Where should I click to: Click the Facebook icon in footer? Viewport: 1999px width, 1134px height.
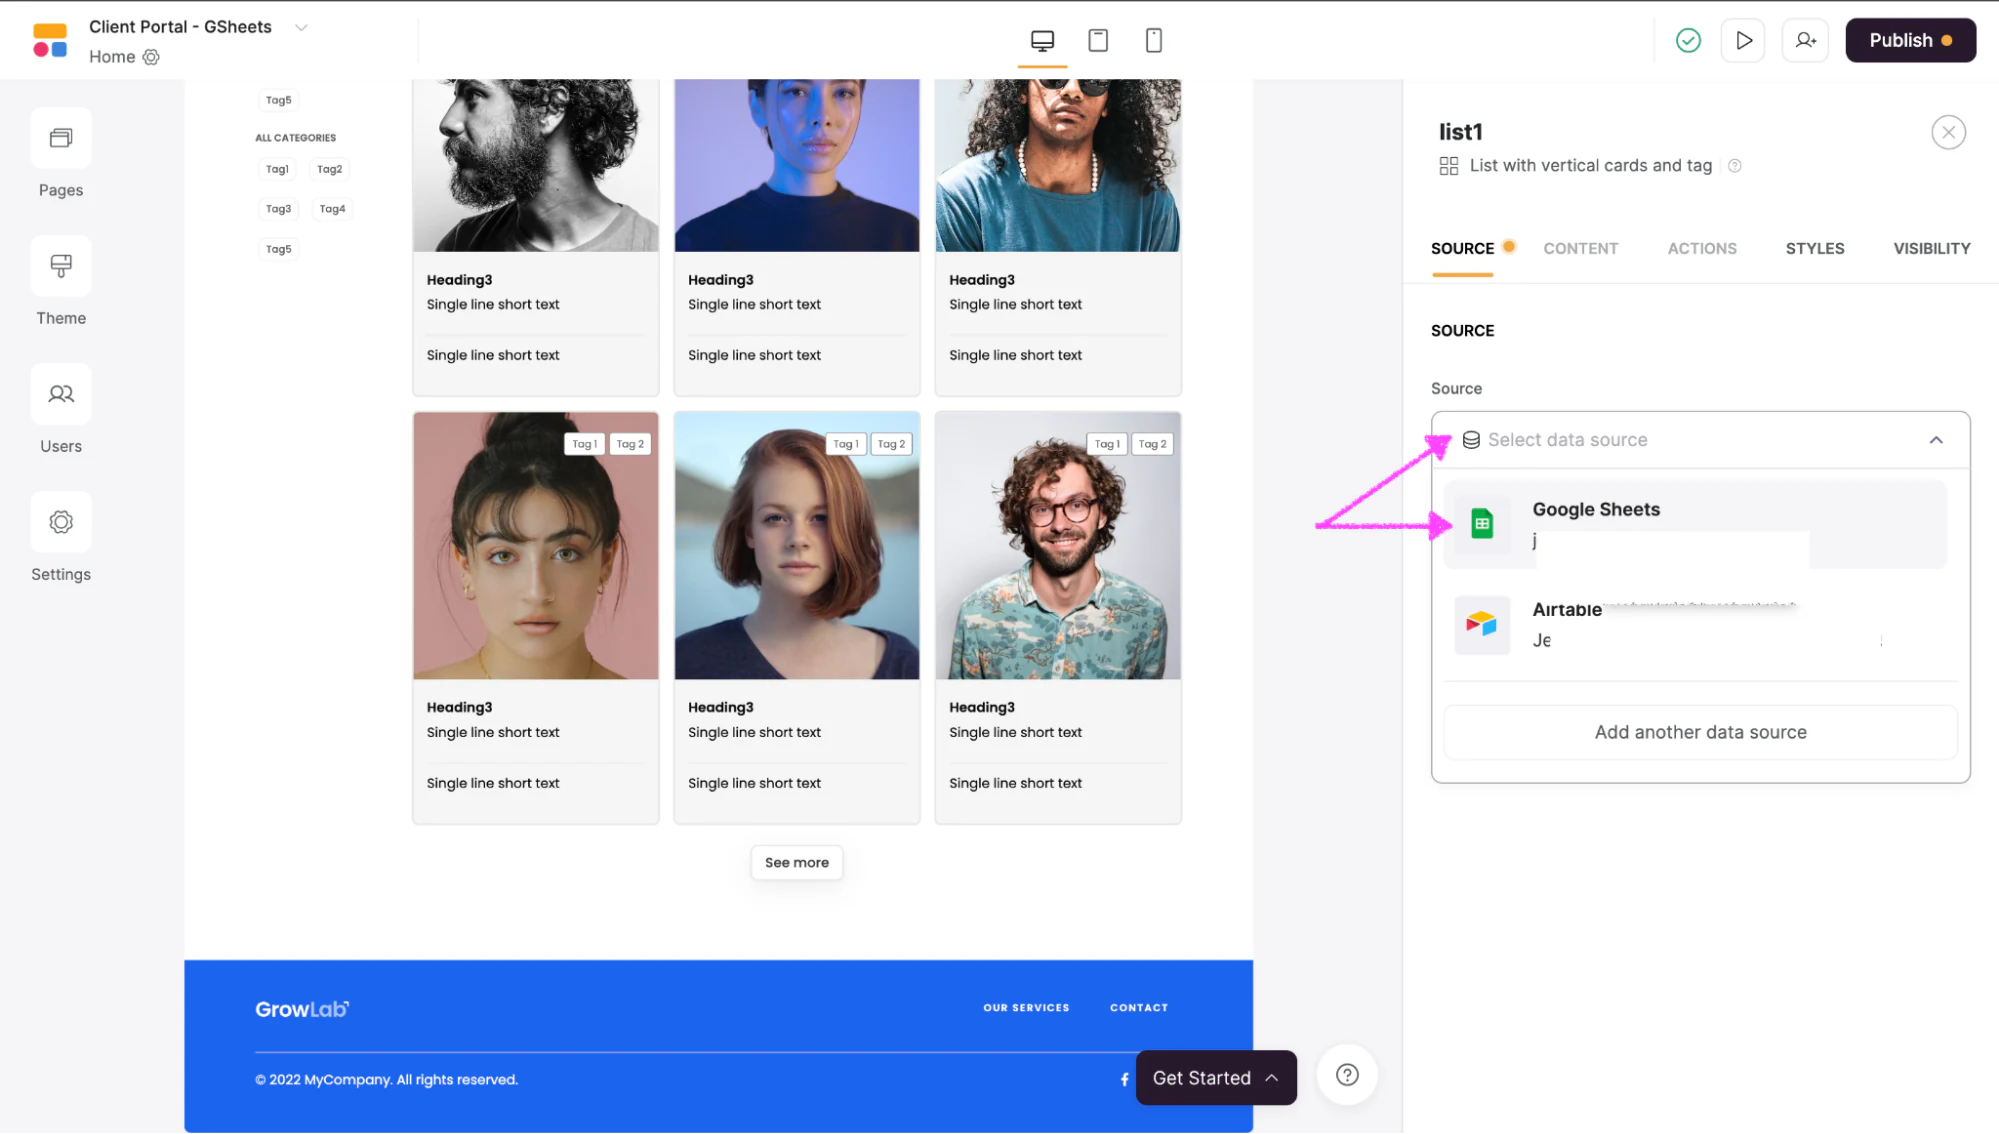coord(1124,1079)
